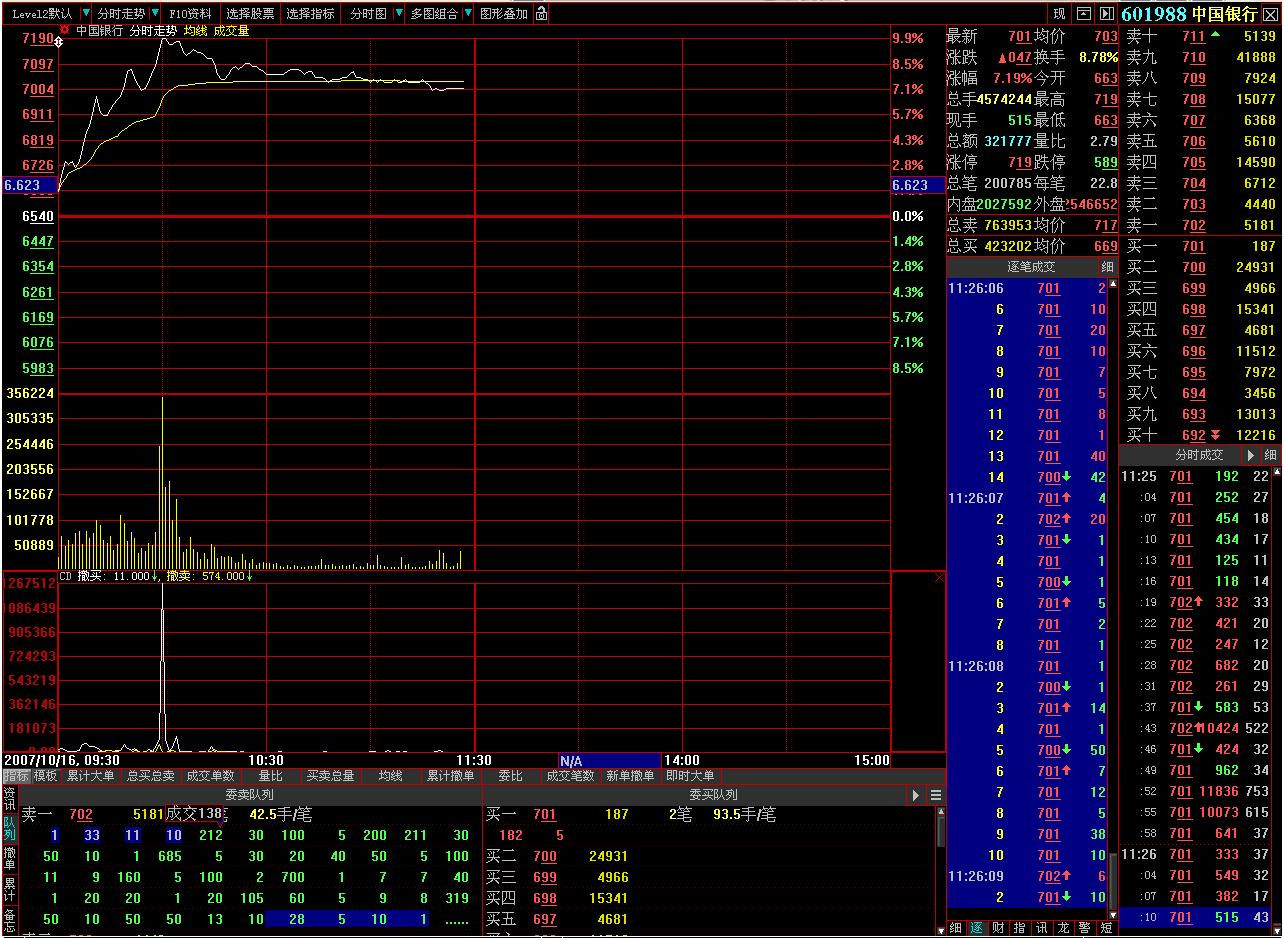The image size is (1284, 938).
Task: Switch to the 总买总卖 indicator tab
Action: pos(151,776)
